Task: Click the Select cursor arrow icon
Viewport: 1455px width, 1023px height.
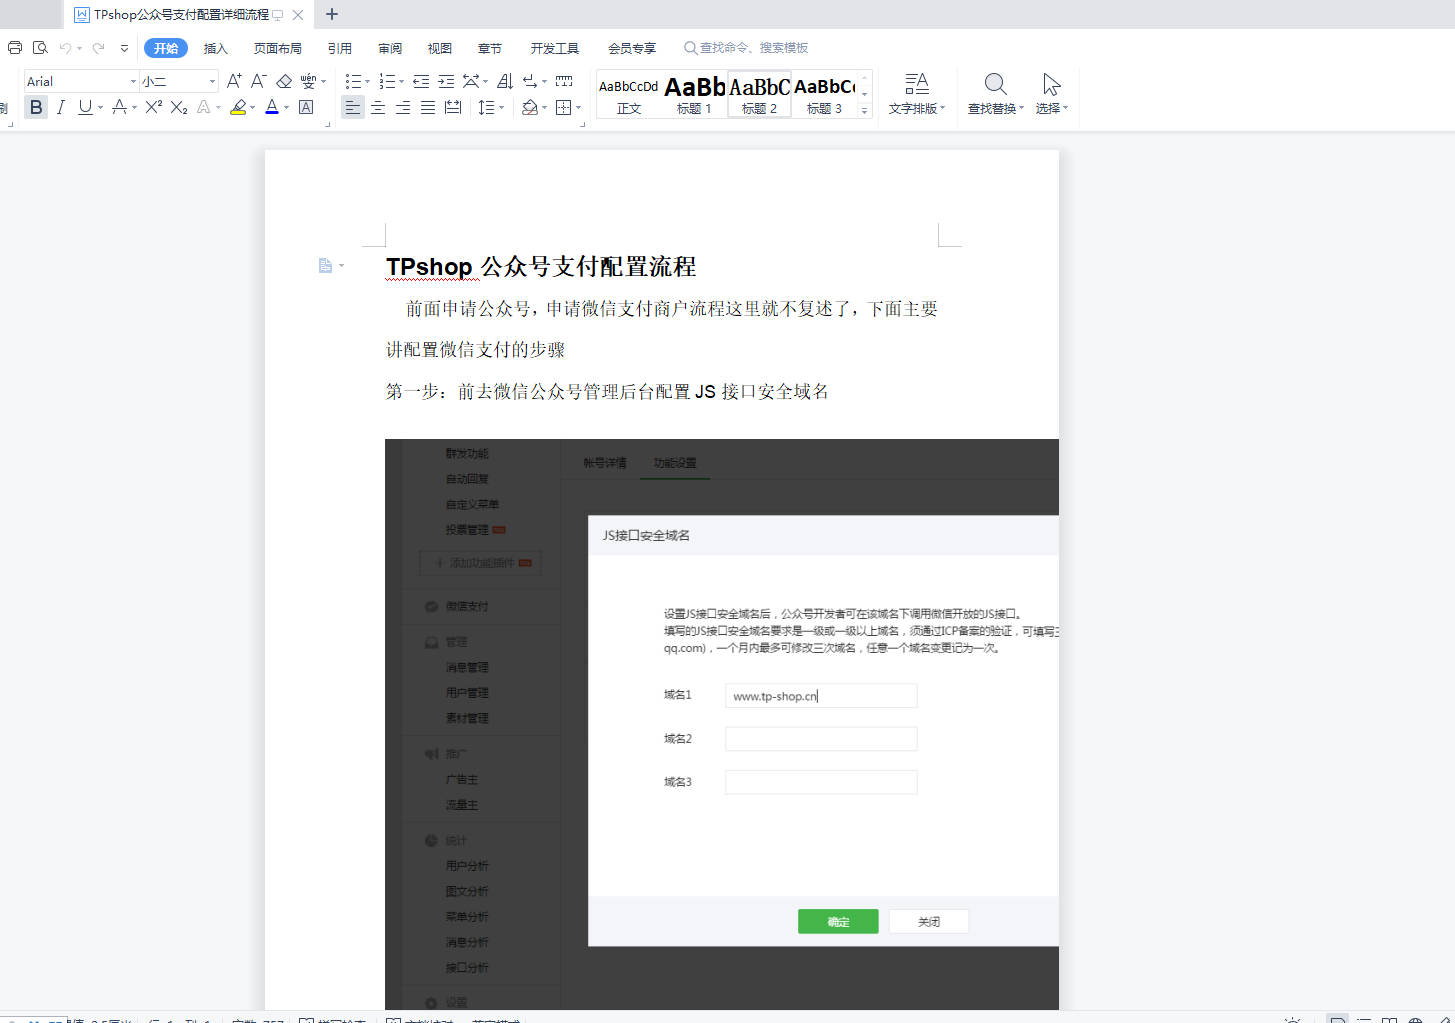Action: 1051,84
